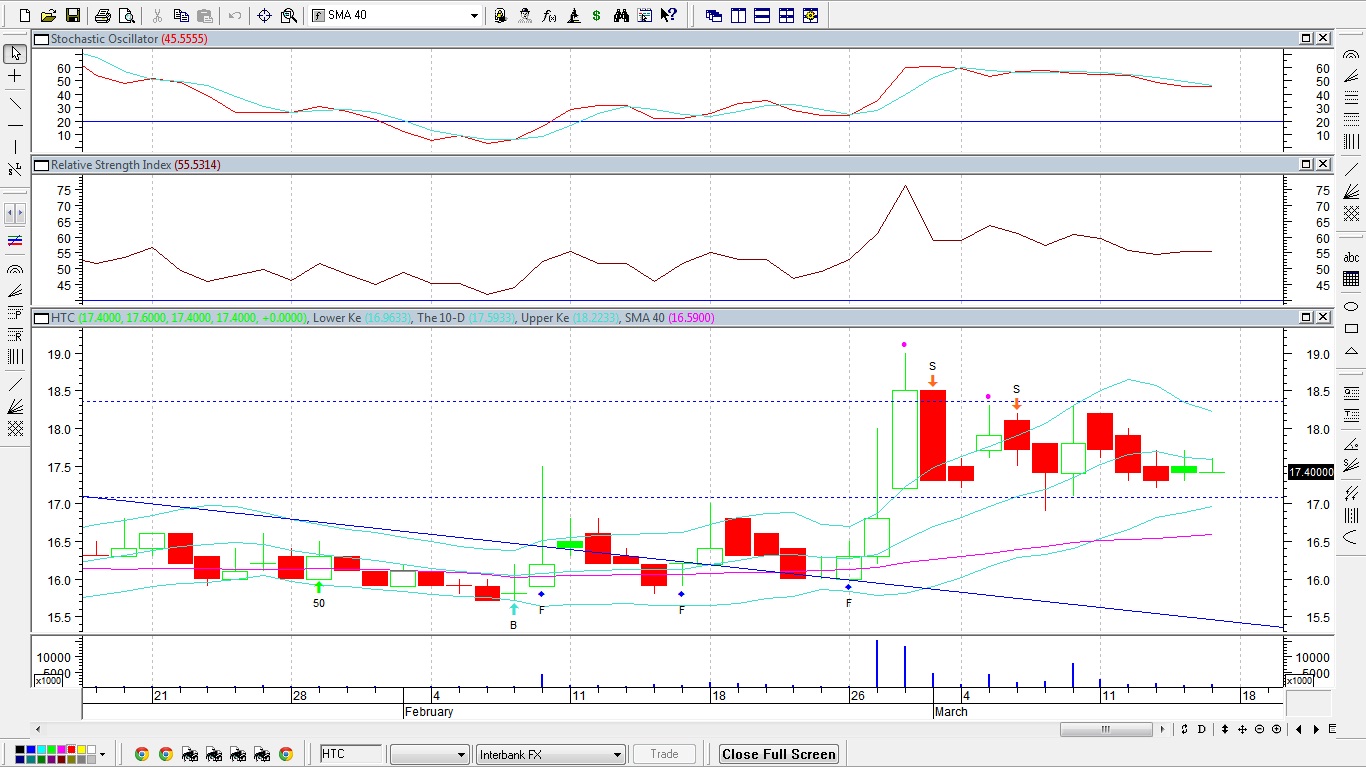Screen dimensions: 1366x768
Task: Click the 17.40000 current price label
Action: (x=1310, y=472)
